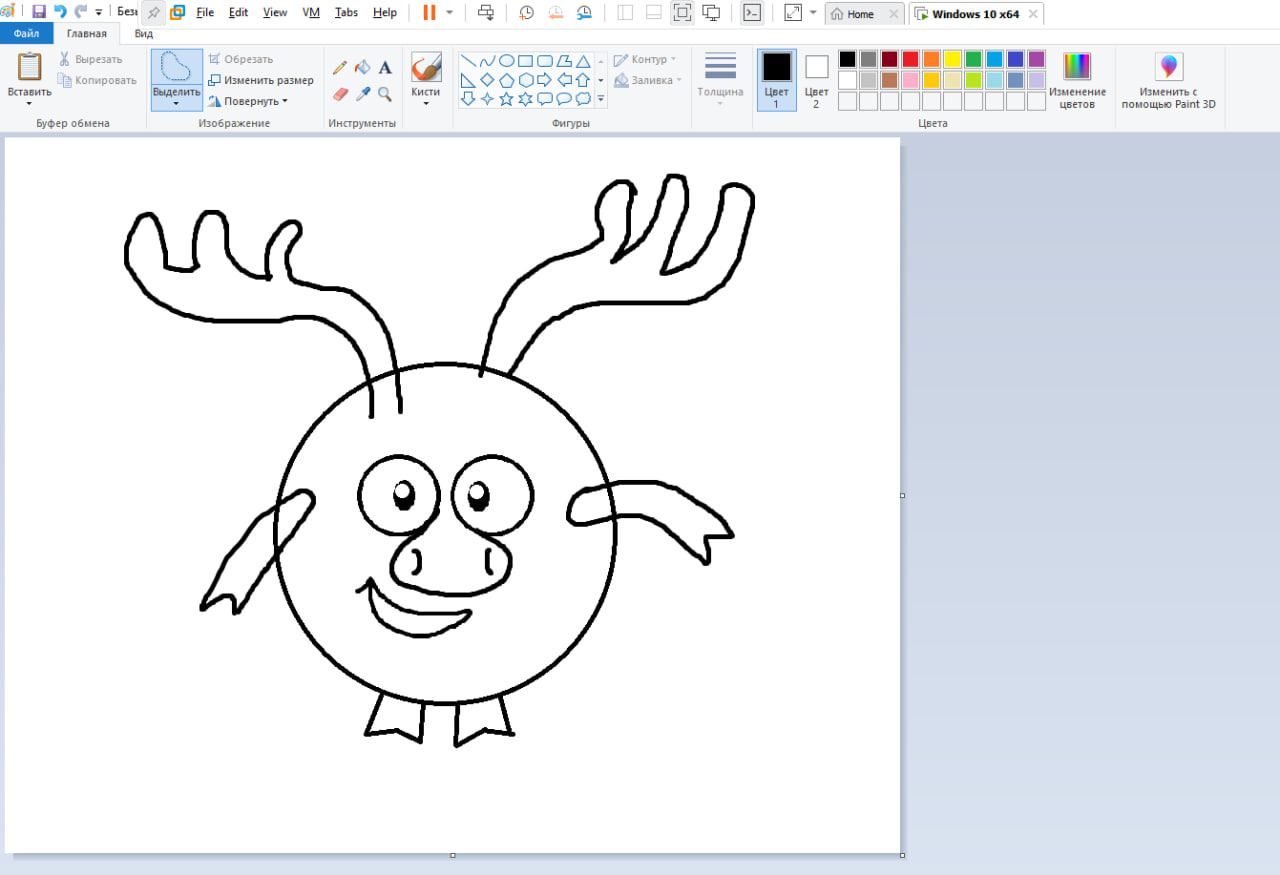Screen dimensions: 1280x875
Task: Choose the Eraser tool
Action: click(x=340, y=94)
